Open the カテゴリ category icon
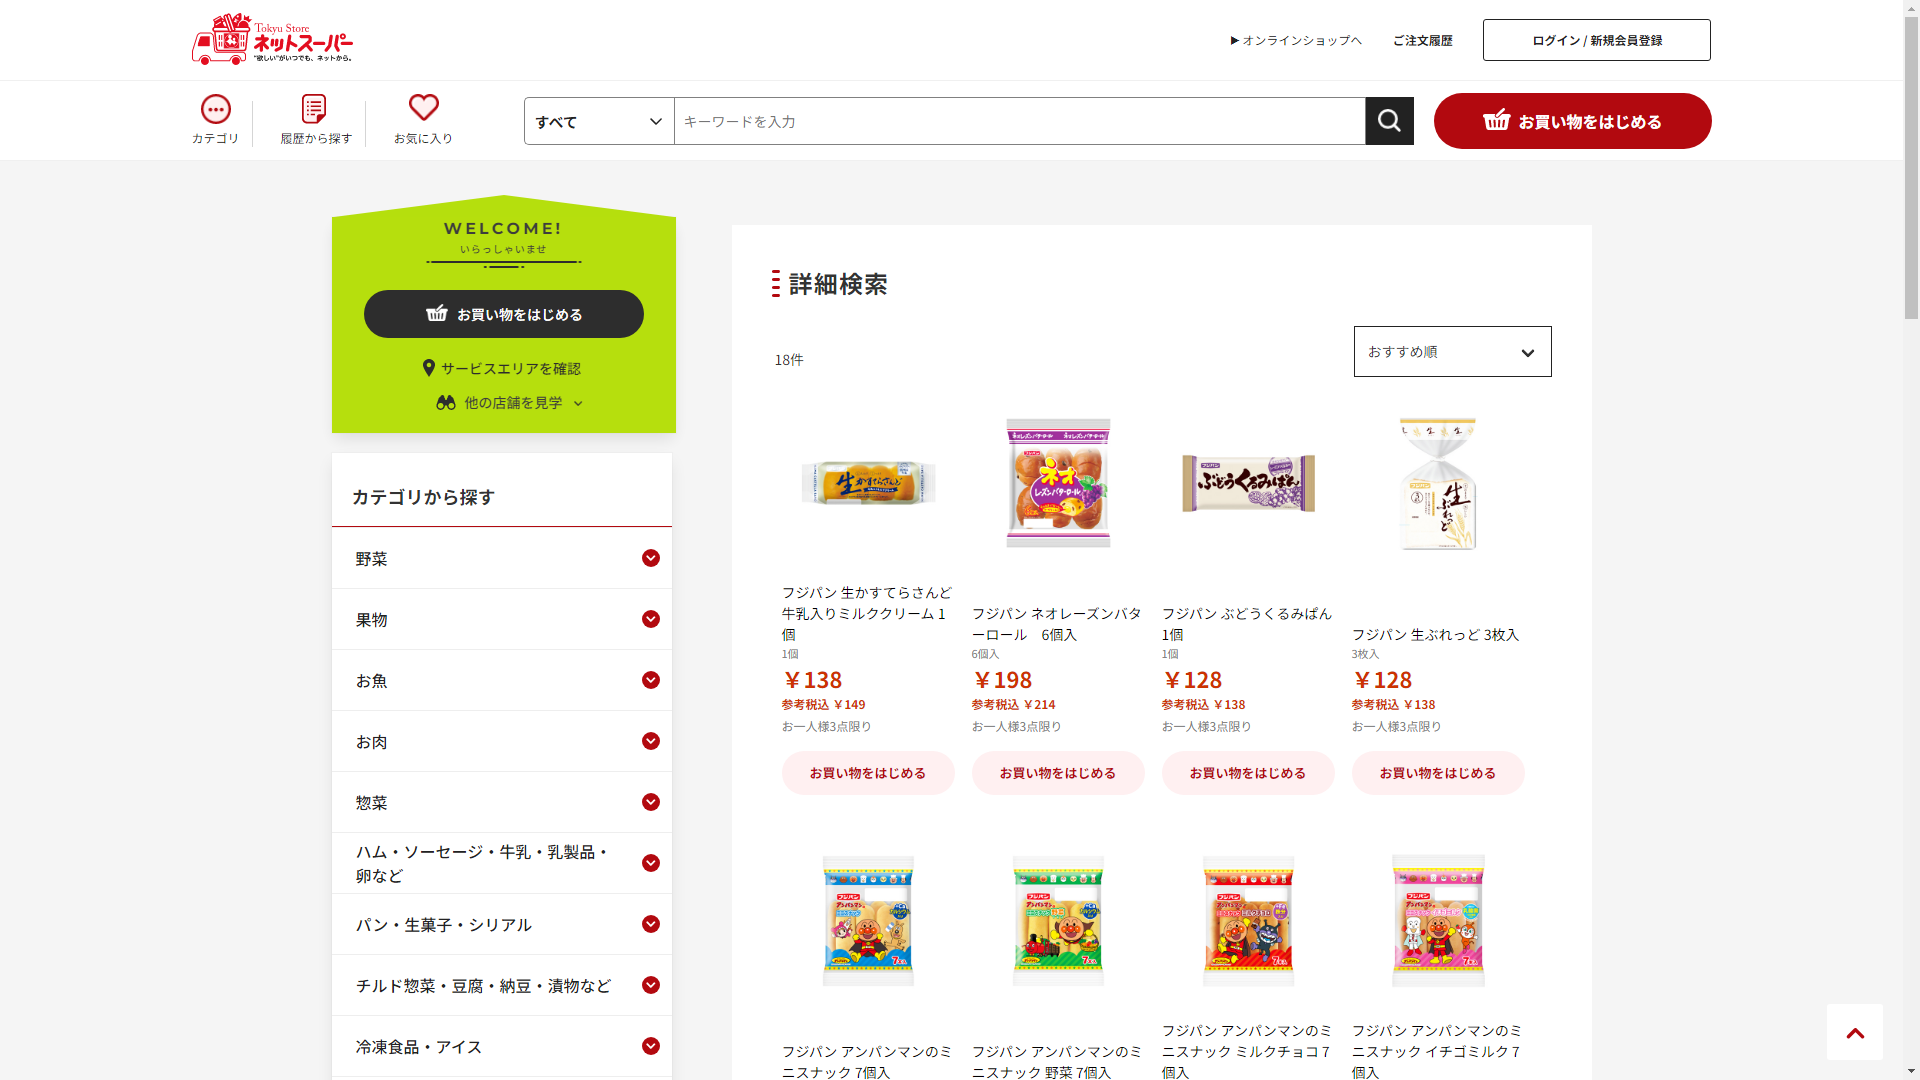This screenshot has height=1080, width=1920. pos(216,120)
